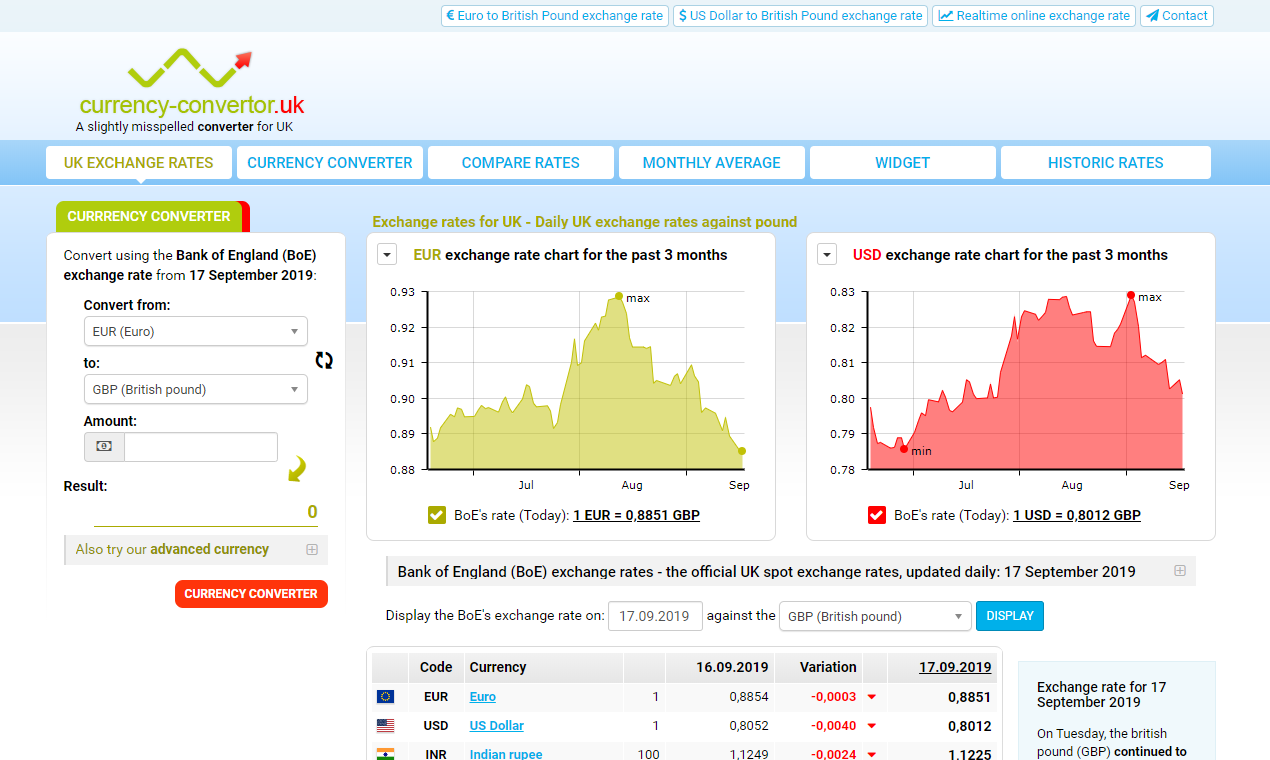Screen dimensions: 1270x760
Task: Switch to the COMPARE RATES tab
Action: coord(520,162)
